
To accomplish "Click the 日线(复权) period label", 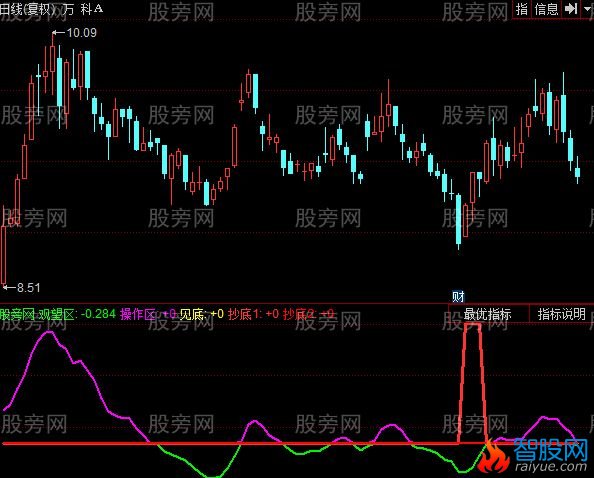I will click(x=28, y=9).
